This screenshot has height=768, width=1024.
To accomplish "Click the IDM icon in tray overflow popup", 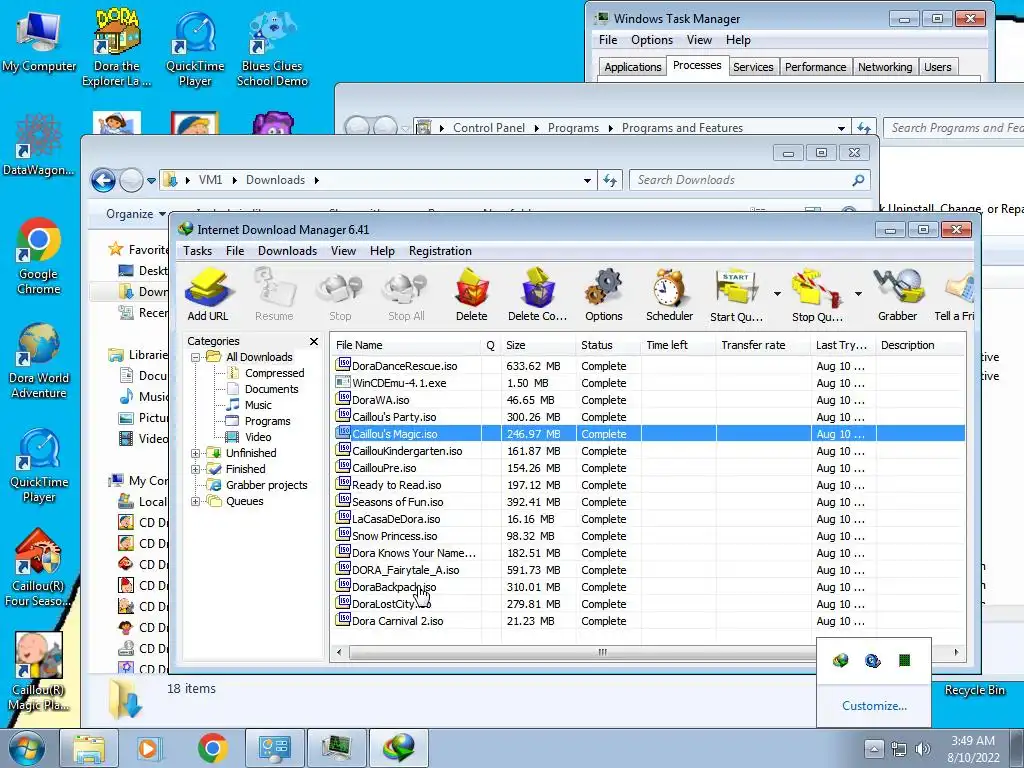I will pyautogui.click(x=840, y=660).
